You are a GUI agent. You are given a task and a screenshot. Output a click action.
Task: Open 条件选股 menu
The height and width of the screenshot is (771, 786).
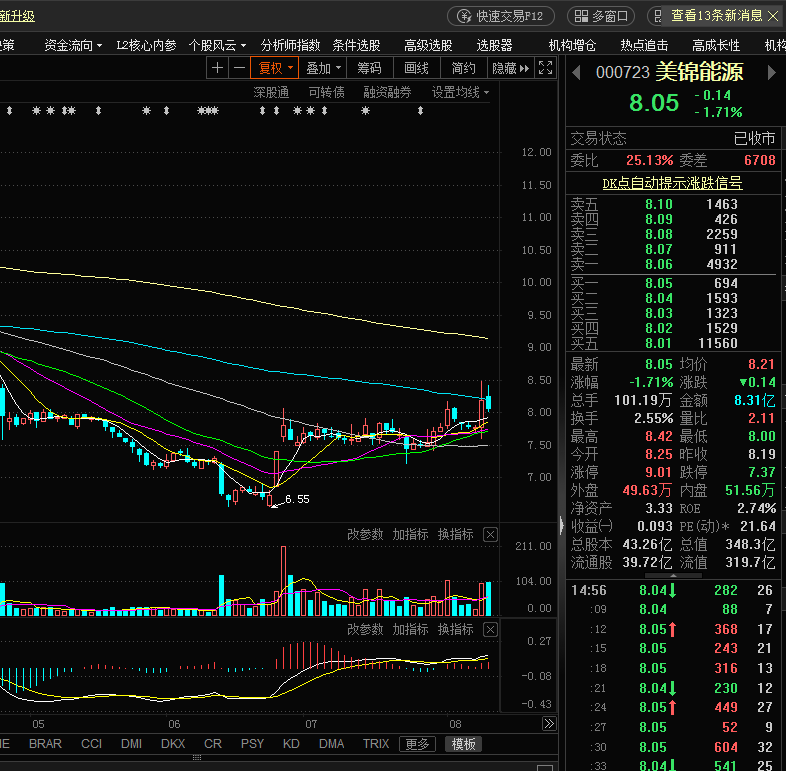coord(356,46)
